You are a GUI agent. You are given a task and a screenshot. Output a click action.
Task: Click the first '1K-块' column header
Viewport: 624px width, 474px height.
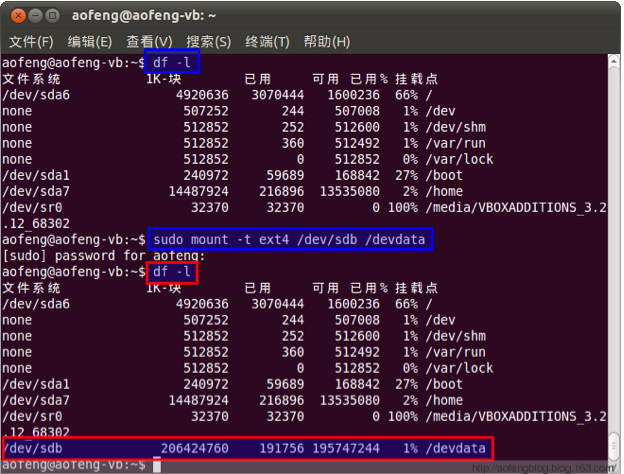[164, 79]
